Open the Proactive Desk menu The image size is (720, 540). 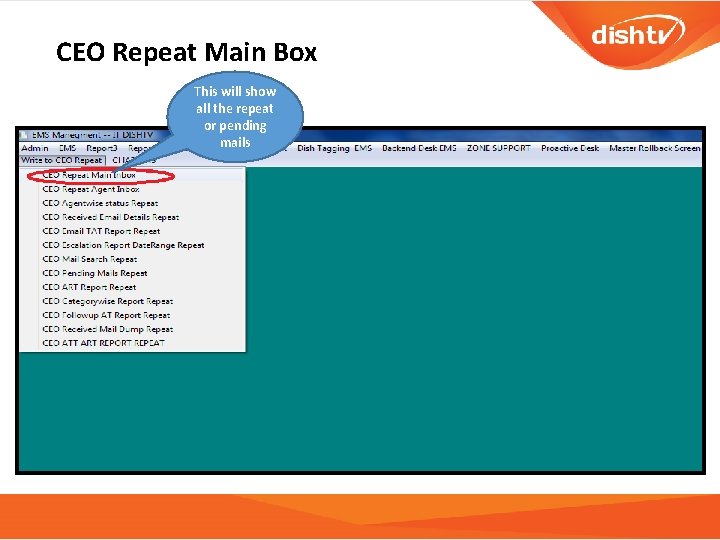[570, 148]
